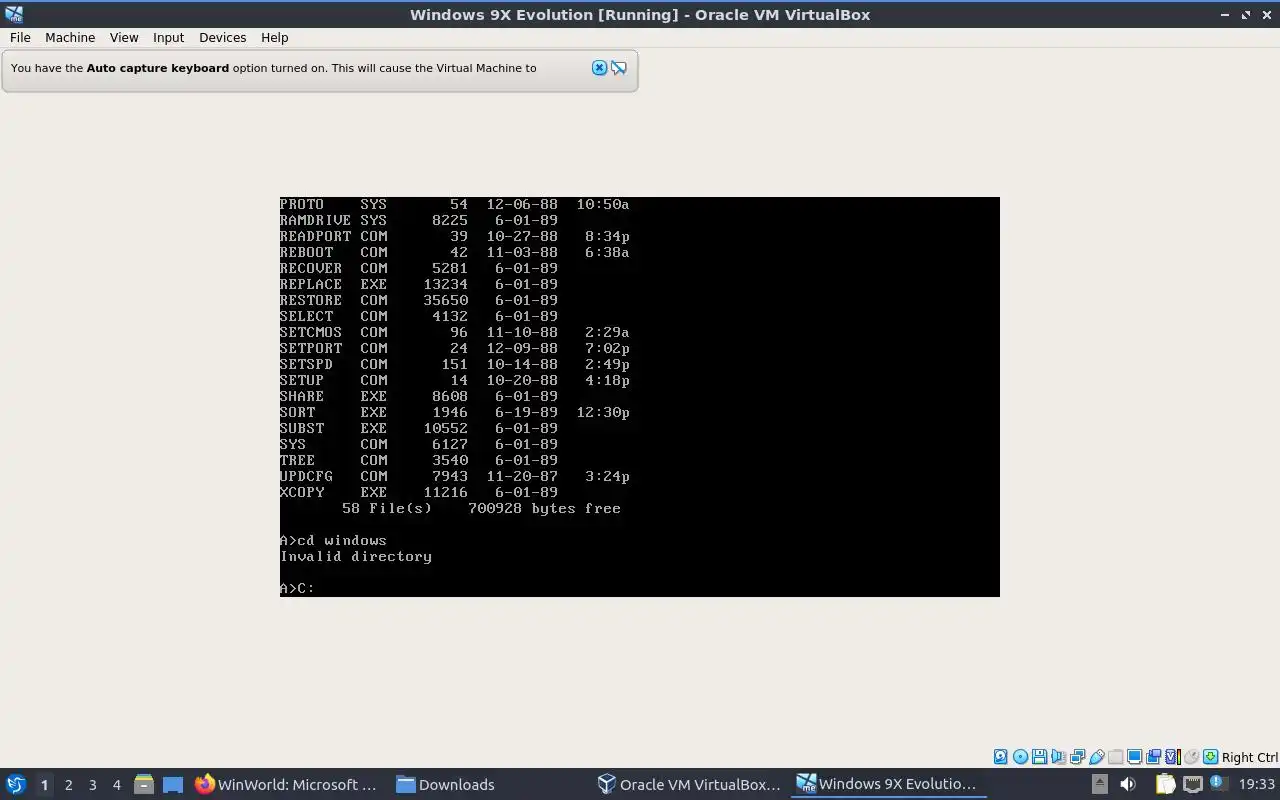Screen dimensions: 1280x800
Task: Click the 19:33 clock
Action: (x=1257, y=784)
